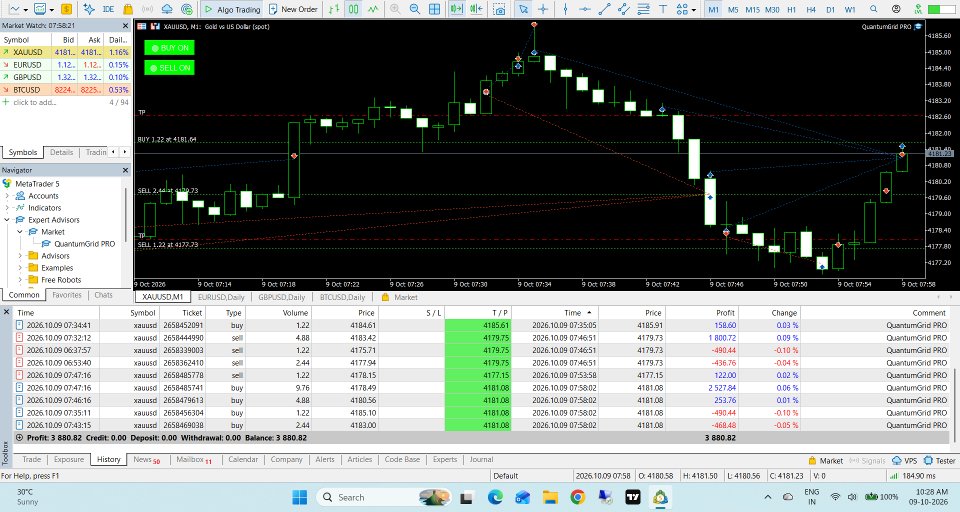960x512 pixels.
Task: Select the BTCUSD row in Market Watch
Action: [66, 89]
